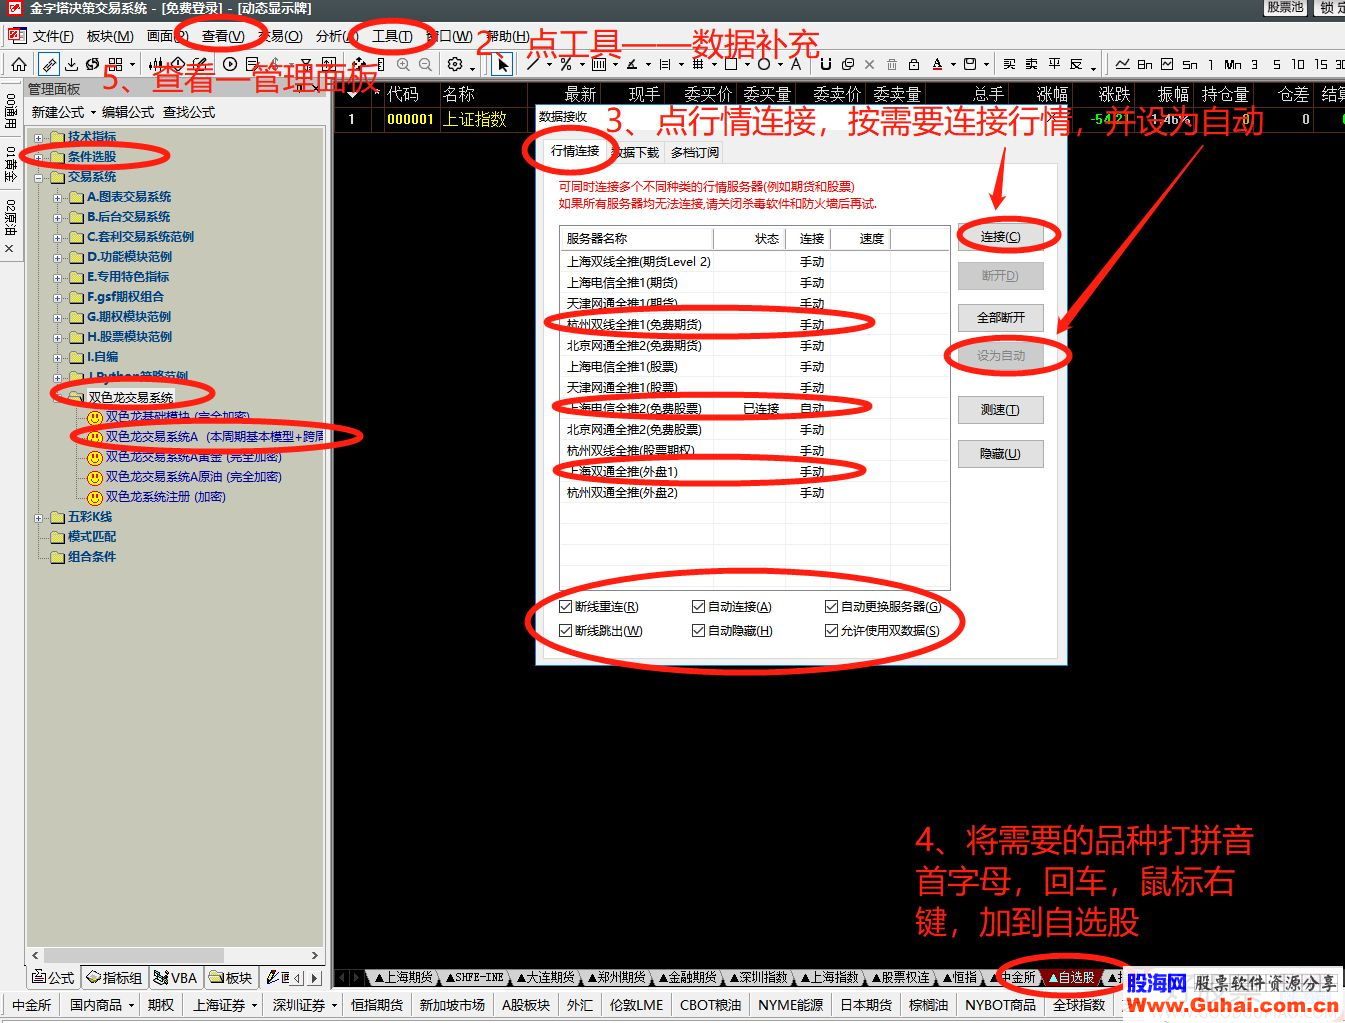Click the download data icon

pyautogui.click(x=71, y=64)
